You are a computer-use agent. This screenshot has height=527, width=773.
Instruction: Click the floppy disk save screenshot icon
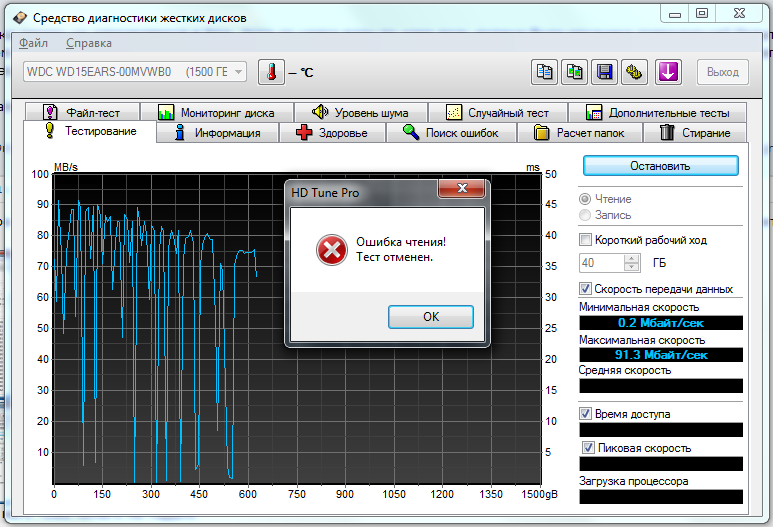(x=604, y=72)
